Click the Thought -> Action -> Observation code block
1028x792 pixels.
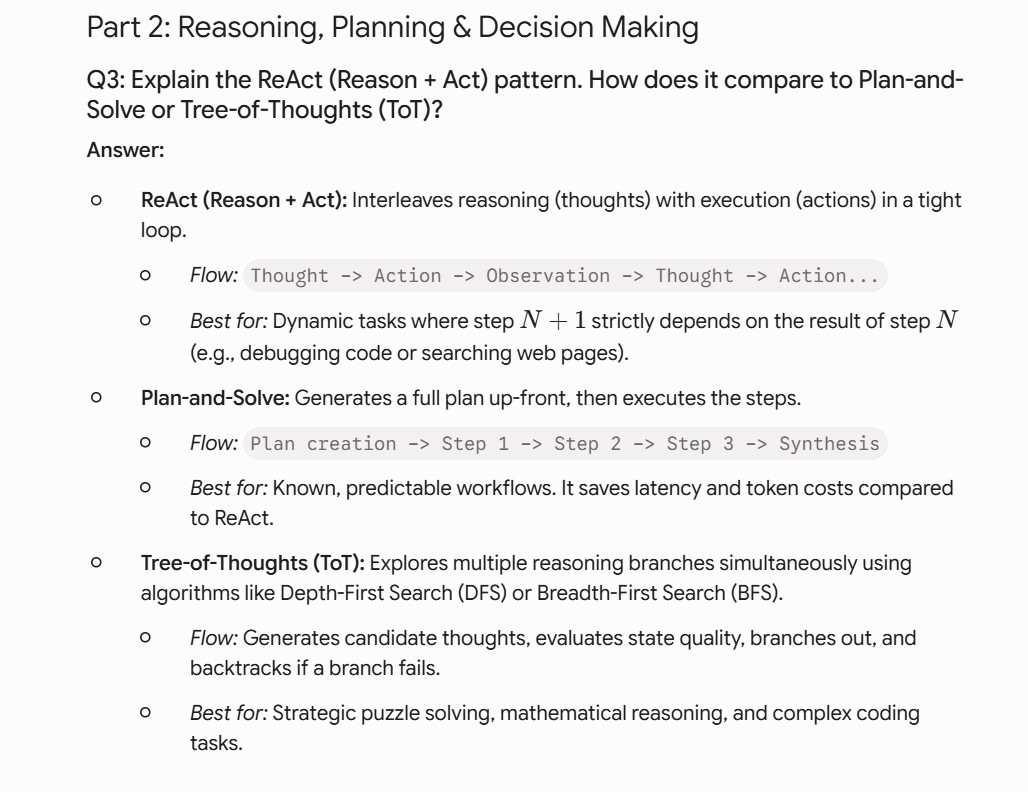coord(564,275)
